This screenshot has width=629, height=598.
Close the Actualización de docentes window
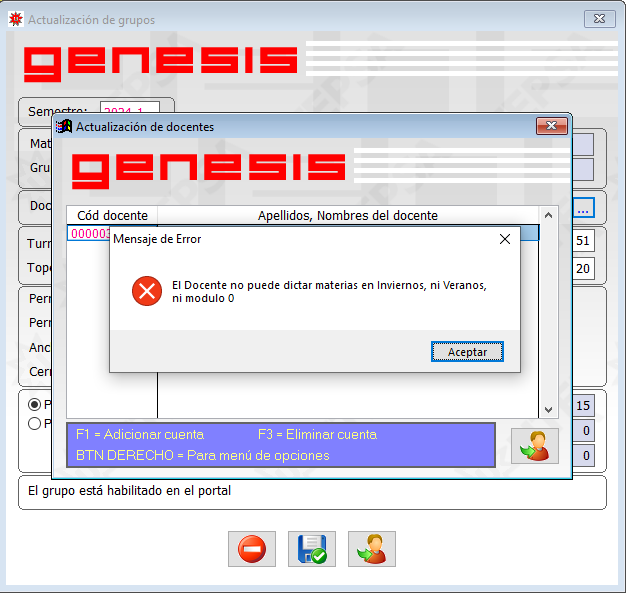pyautogui.click(x=552, y=126)
